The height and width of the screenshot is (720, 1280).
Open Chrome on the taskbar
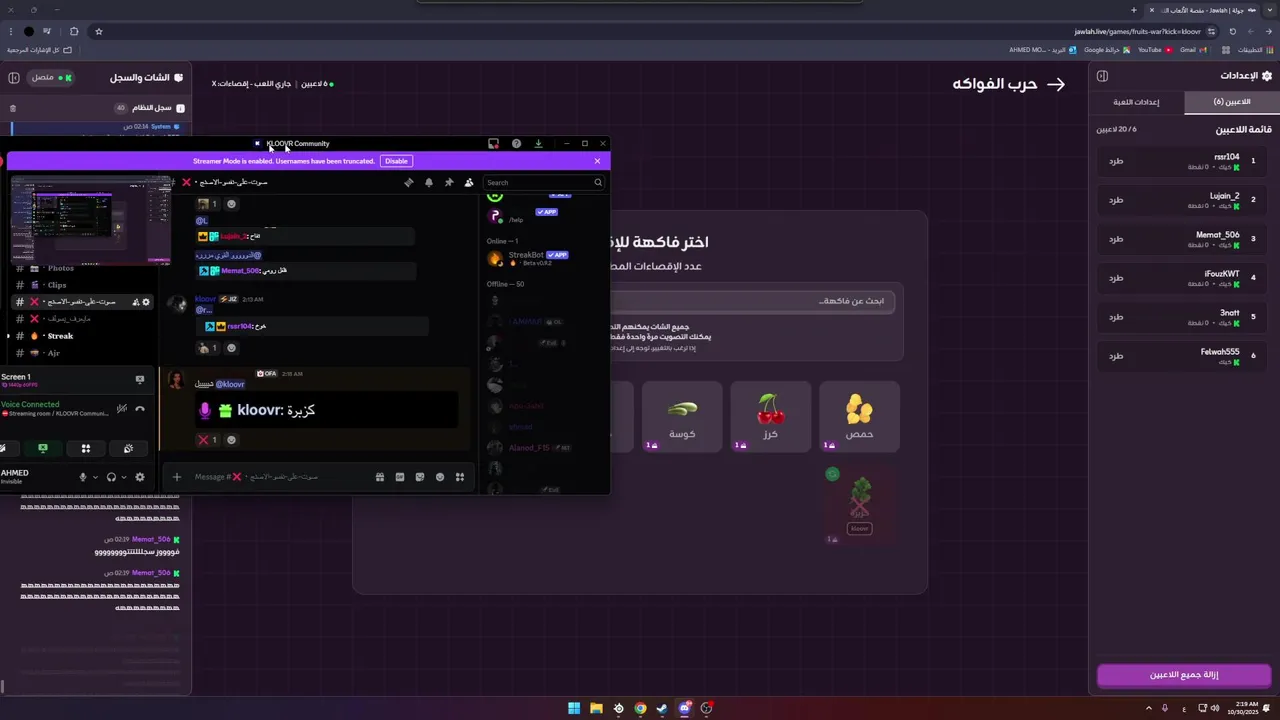(640, 708)
